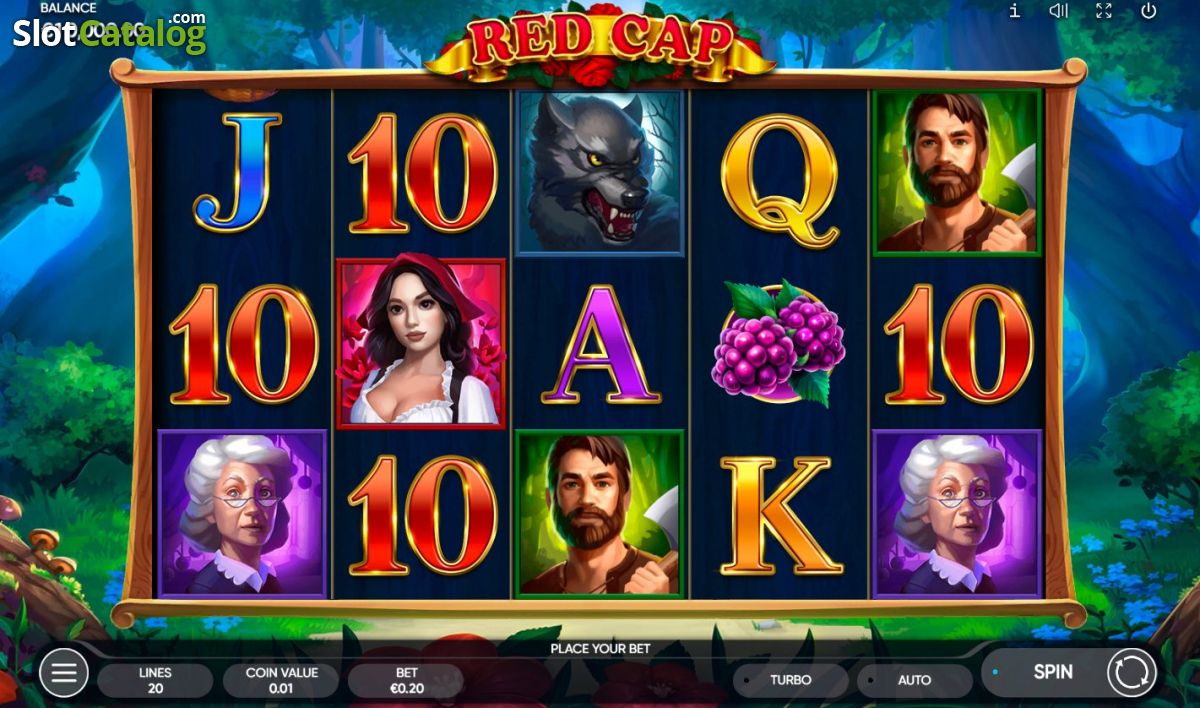This screenshot has height=708, width=1200.
Task: Click the purple A symbol
Action: (x=600, y=345)
